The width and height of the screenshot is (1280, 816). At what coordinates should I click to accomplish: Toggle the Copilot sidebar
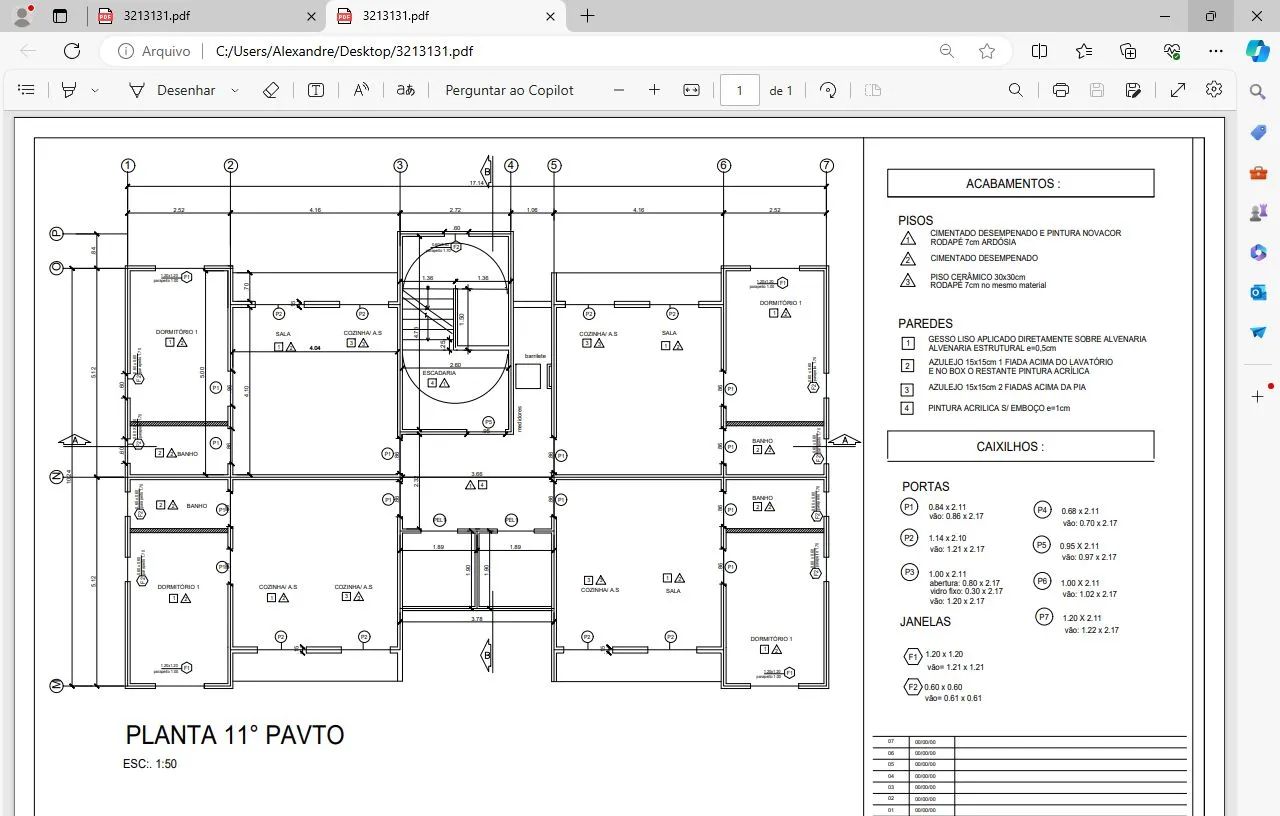tap(1257, 51)
